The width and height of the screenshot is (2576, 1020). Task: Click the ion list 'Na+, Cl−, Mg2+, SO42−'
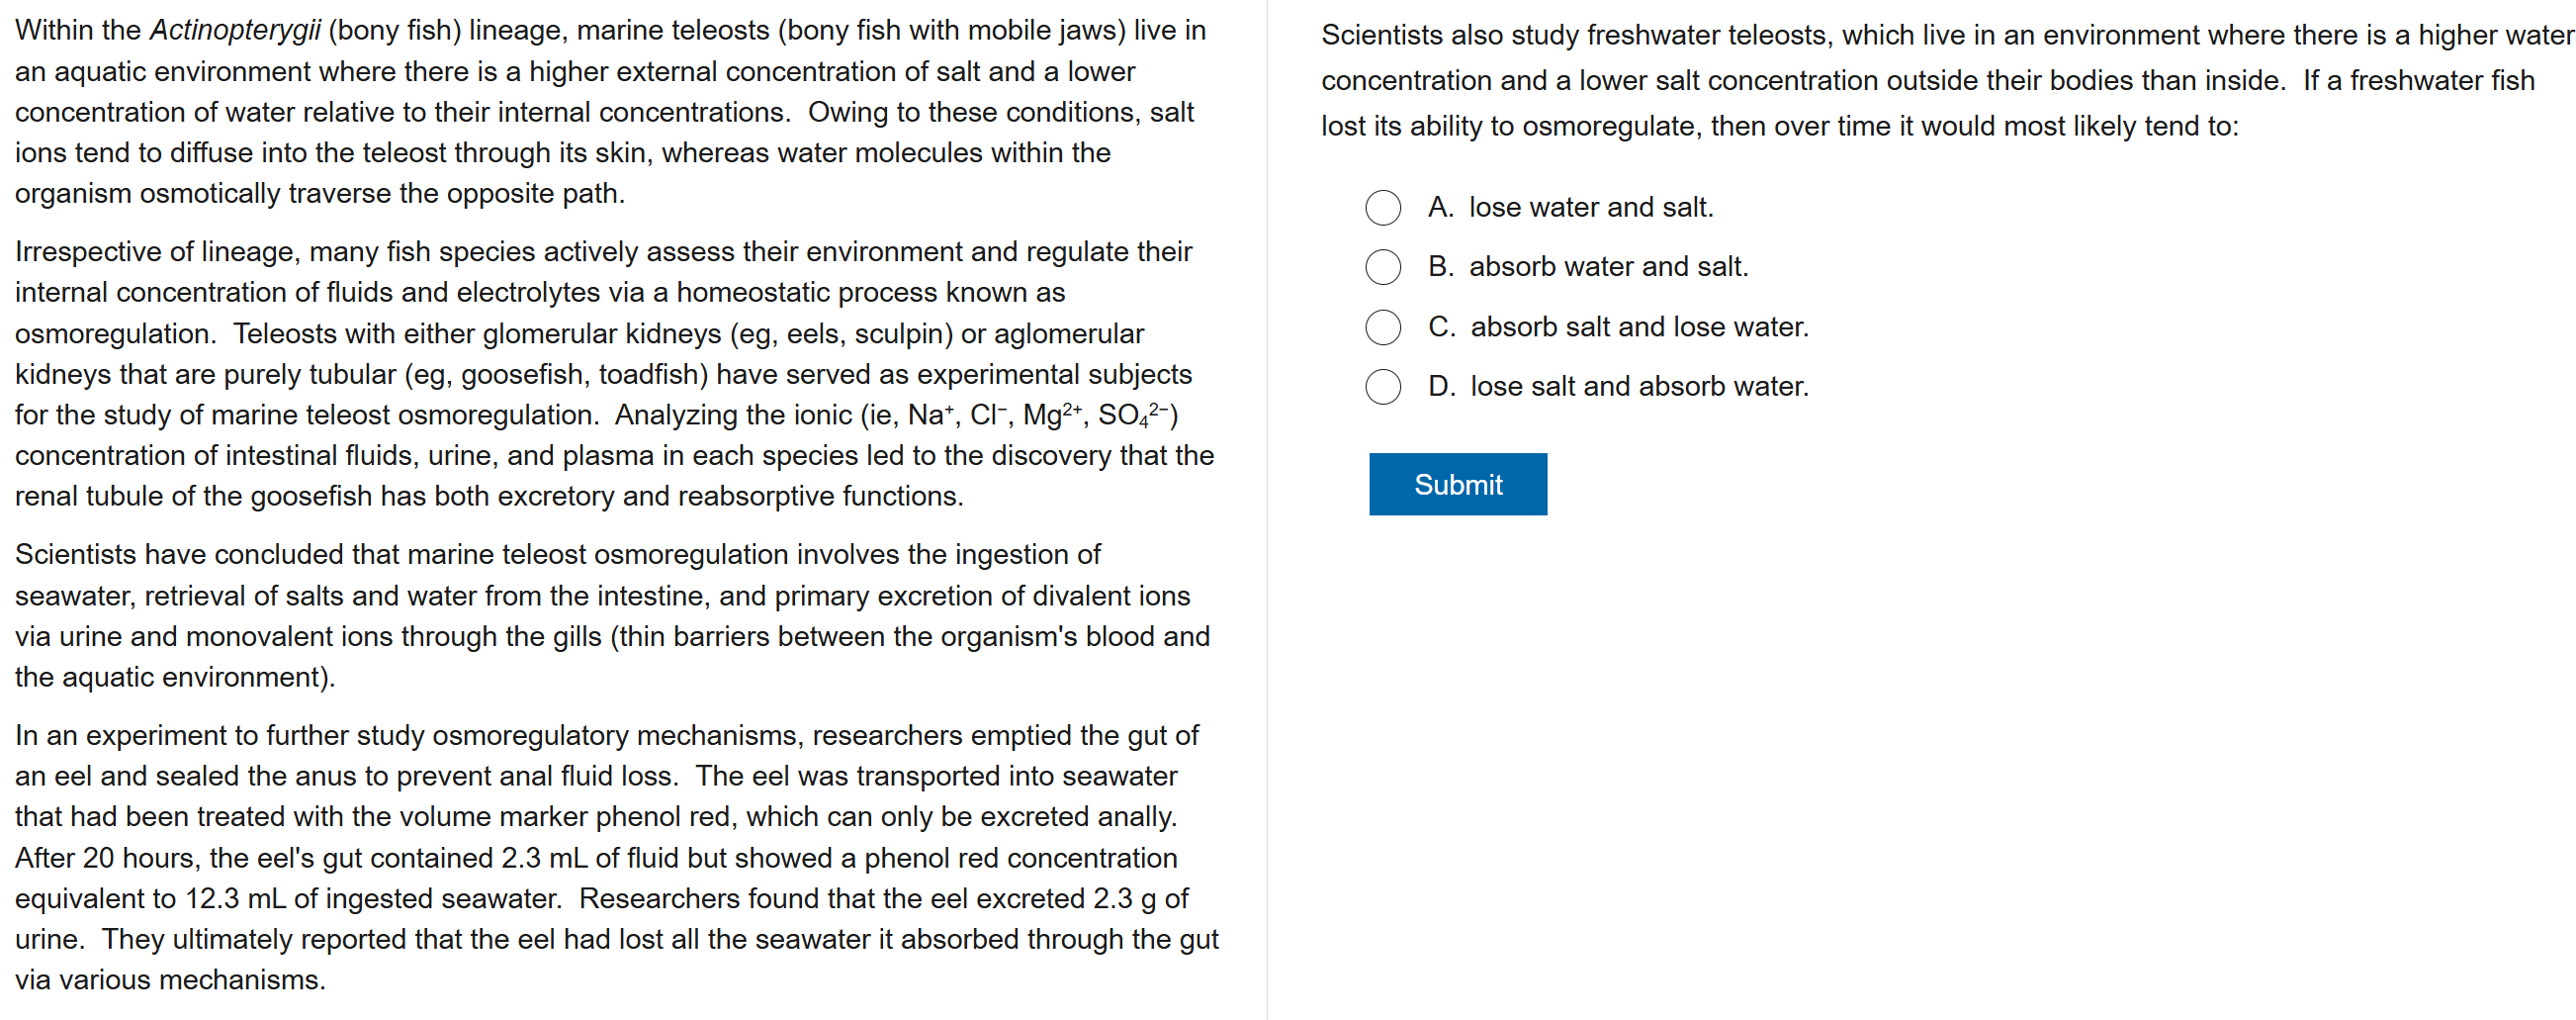pyautogui.click(x=1041, y=415)
